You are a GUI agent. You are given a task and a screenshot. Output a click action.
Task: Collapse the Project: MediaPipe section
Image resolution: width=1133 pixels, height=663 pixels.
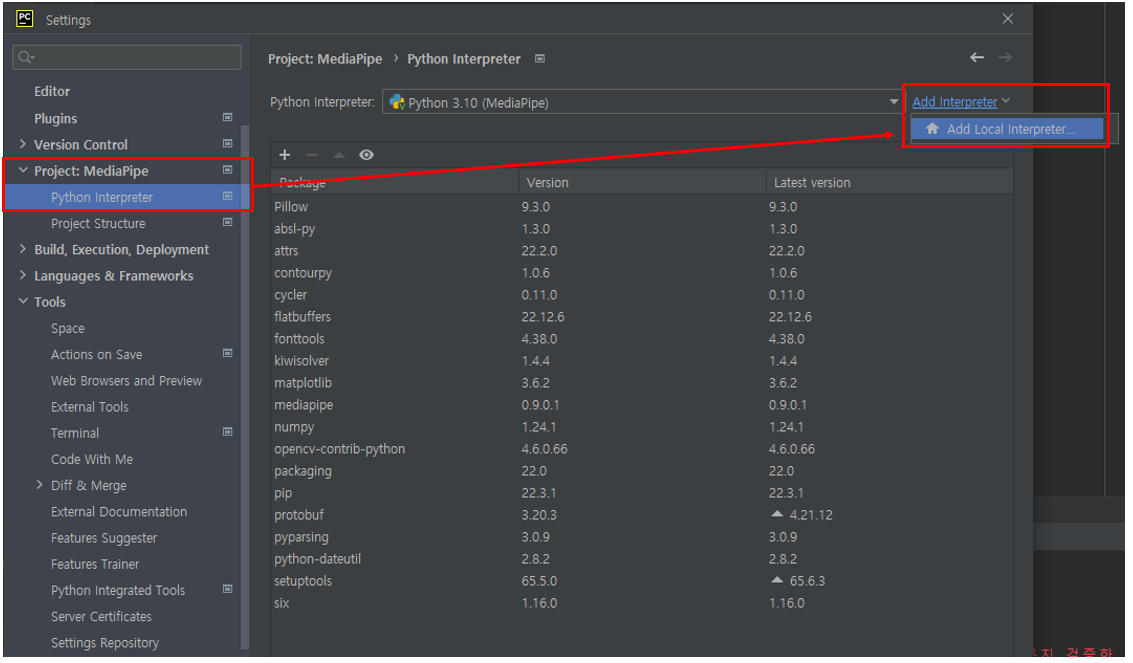[22, 170]
